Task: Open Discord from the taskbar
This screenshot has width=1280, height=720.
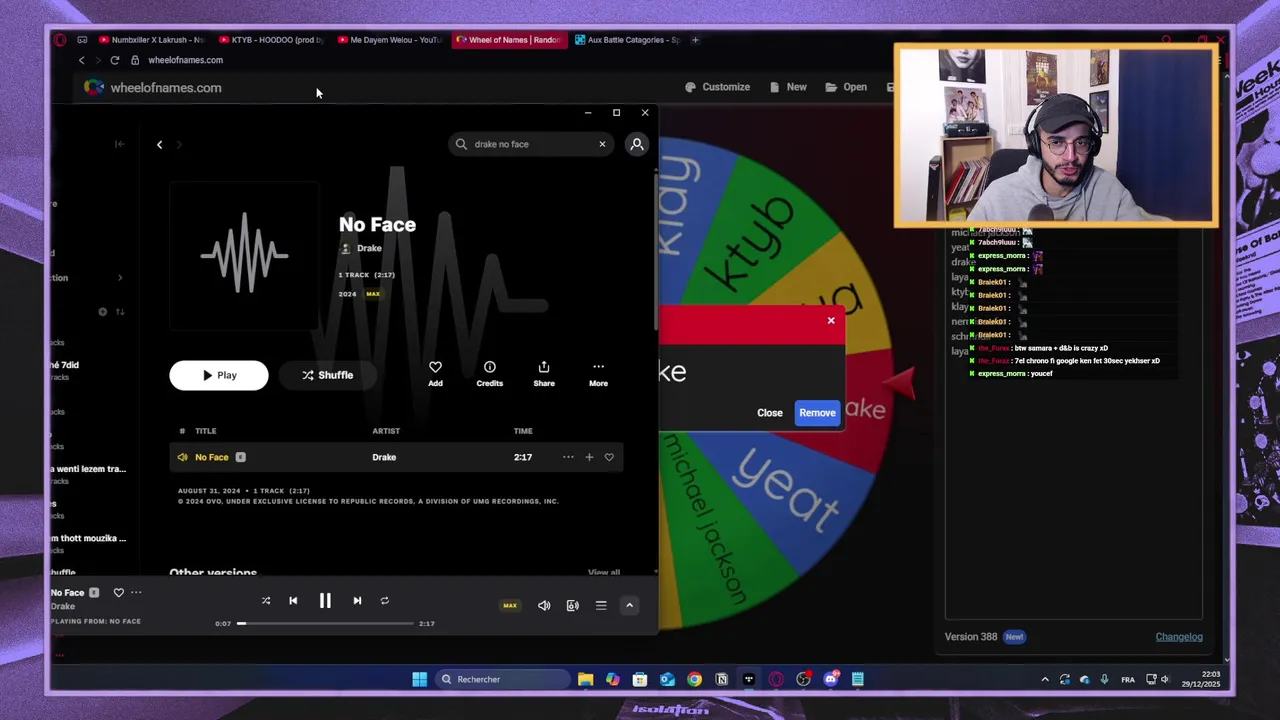Action: [830, 680]
